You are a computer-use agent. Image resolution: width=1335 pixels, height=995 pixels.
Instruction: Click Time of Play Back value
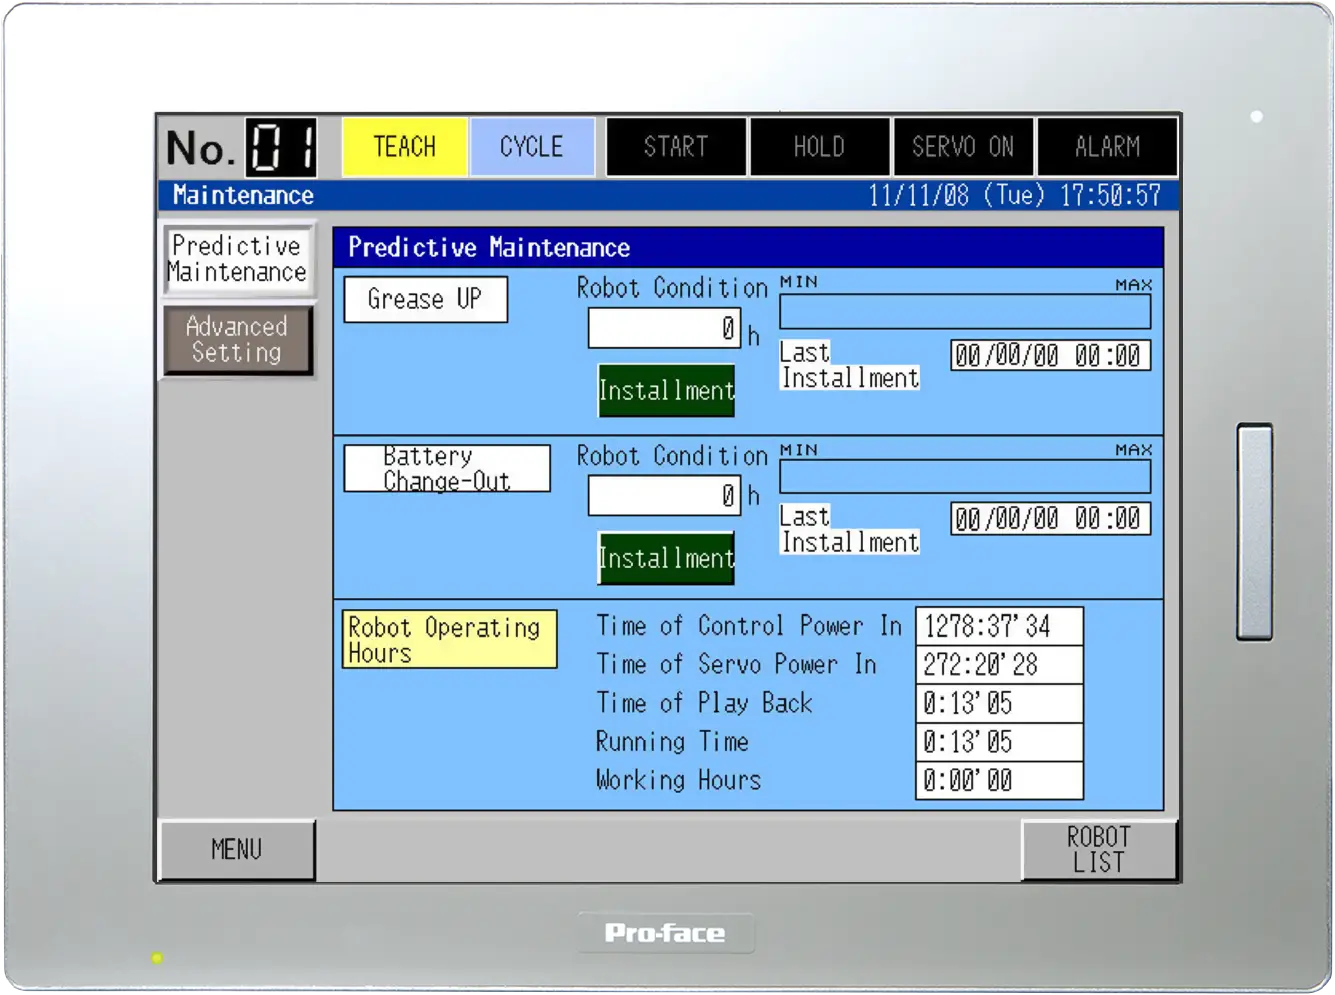click(x=999, y=703)
